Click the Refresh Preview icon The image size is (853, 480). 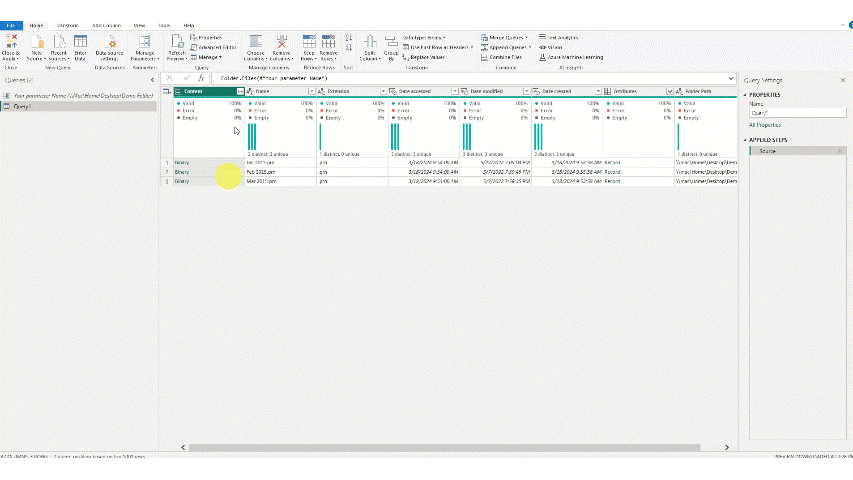[x=177, y=43]
